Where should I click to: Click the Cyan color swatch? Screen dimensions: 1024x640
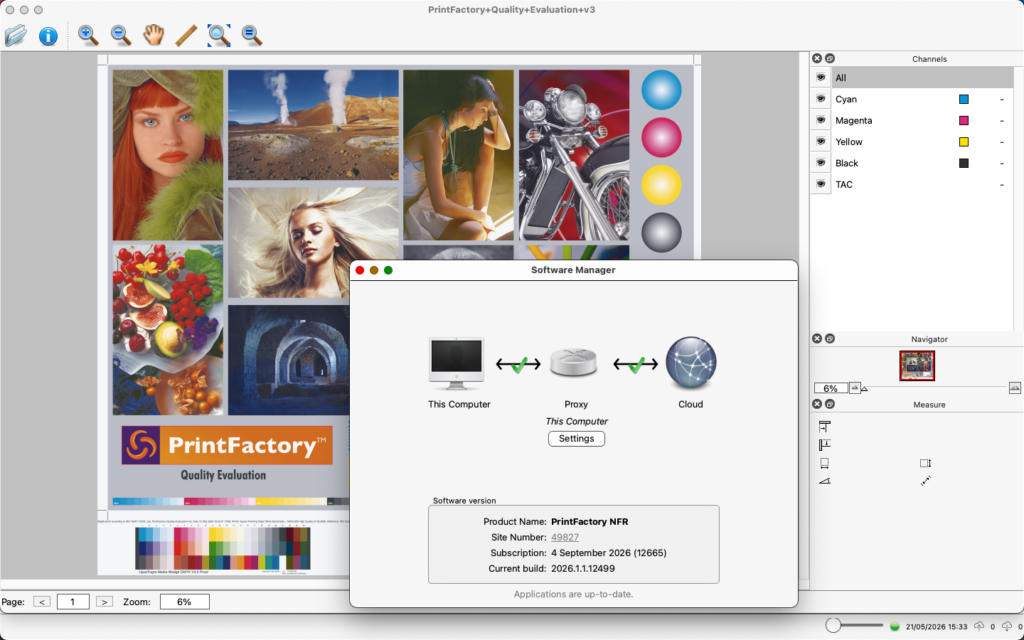click(x=963, y=99)
